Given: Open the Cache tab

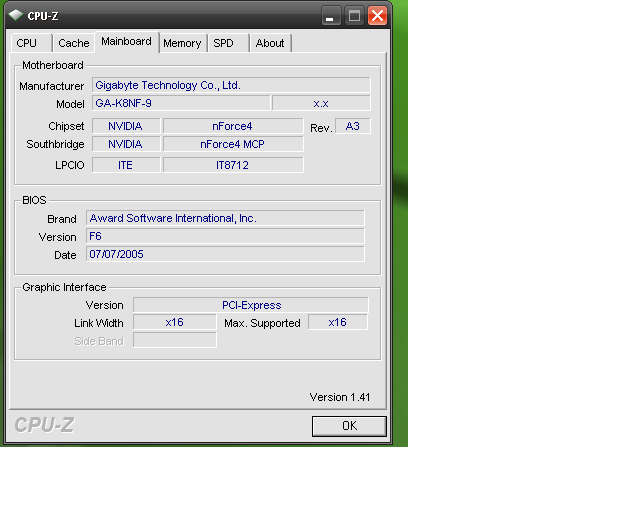Looking at the screenshot, I should tap(73, 43).
